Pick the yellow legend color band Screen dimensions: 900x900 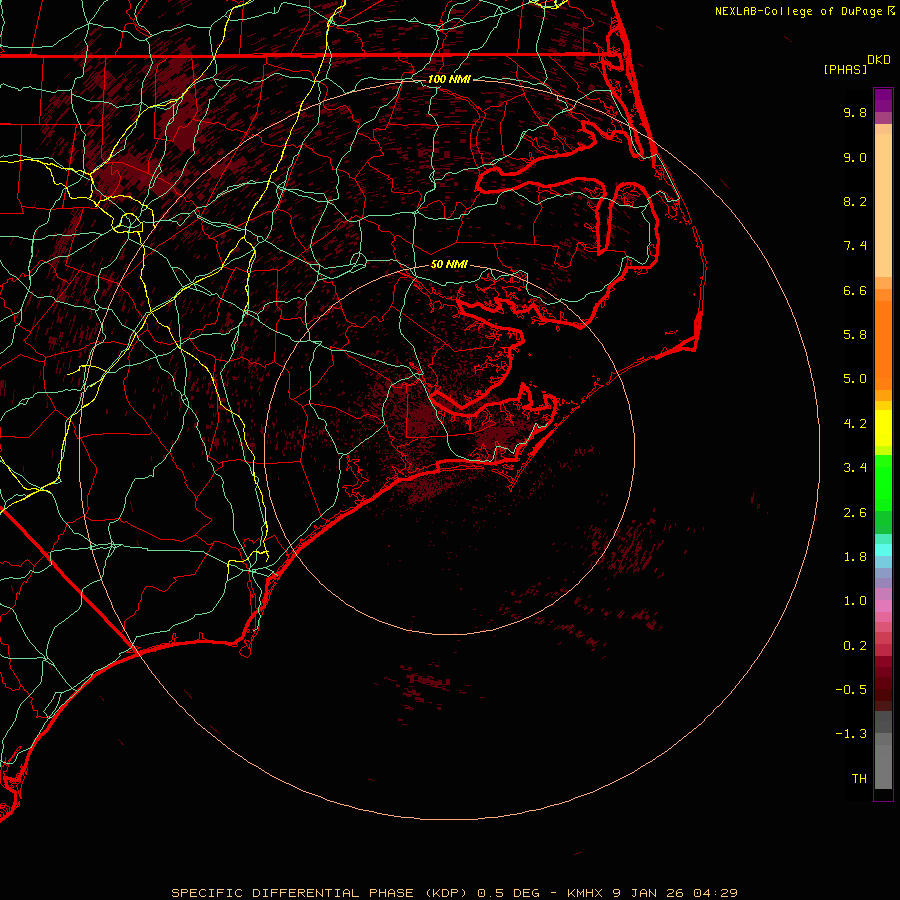pos(883,428)
